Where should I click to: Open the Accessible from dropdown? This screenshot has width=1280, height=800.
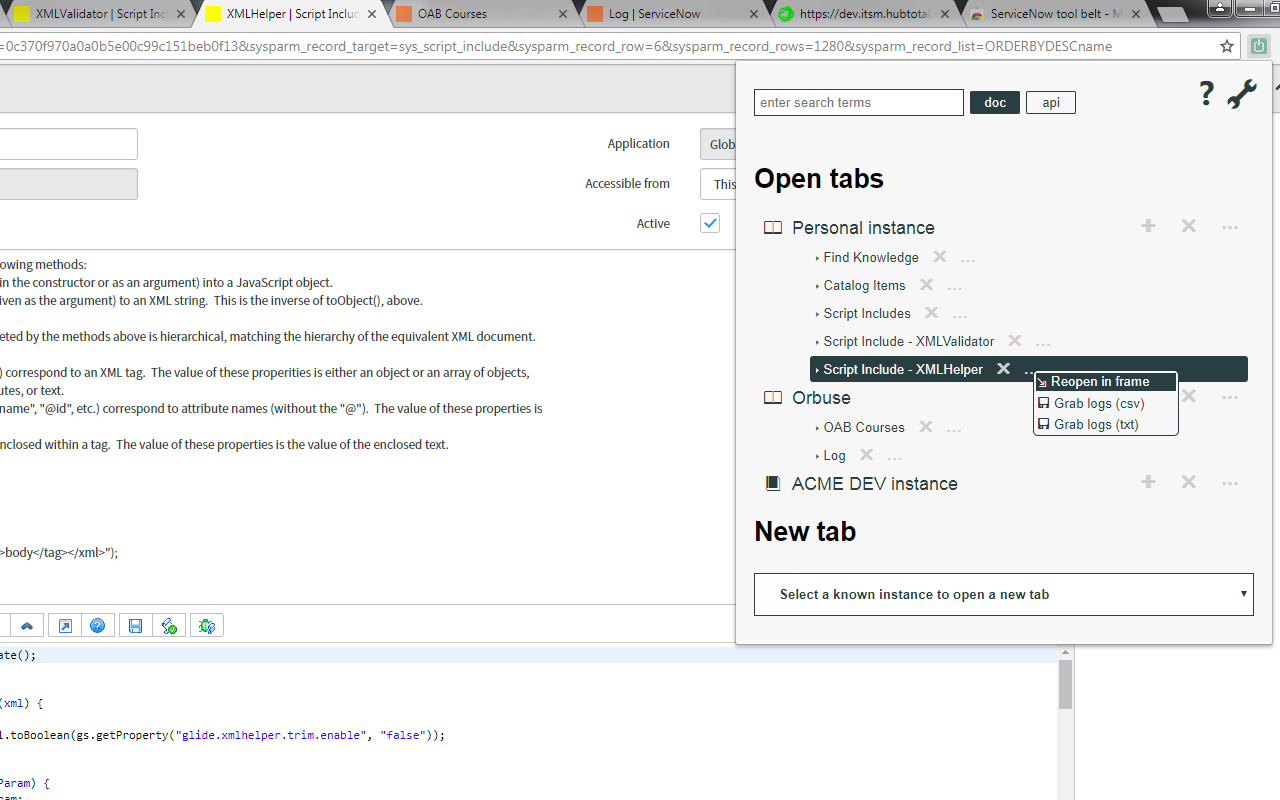tap(718, 184)
